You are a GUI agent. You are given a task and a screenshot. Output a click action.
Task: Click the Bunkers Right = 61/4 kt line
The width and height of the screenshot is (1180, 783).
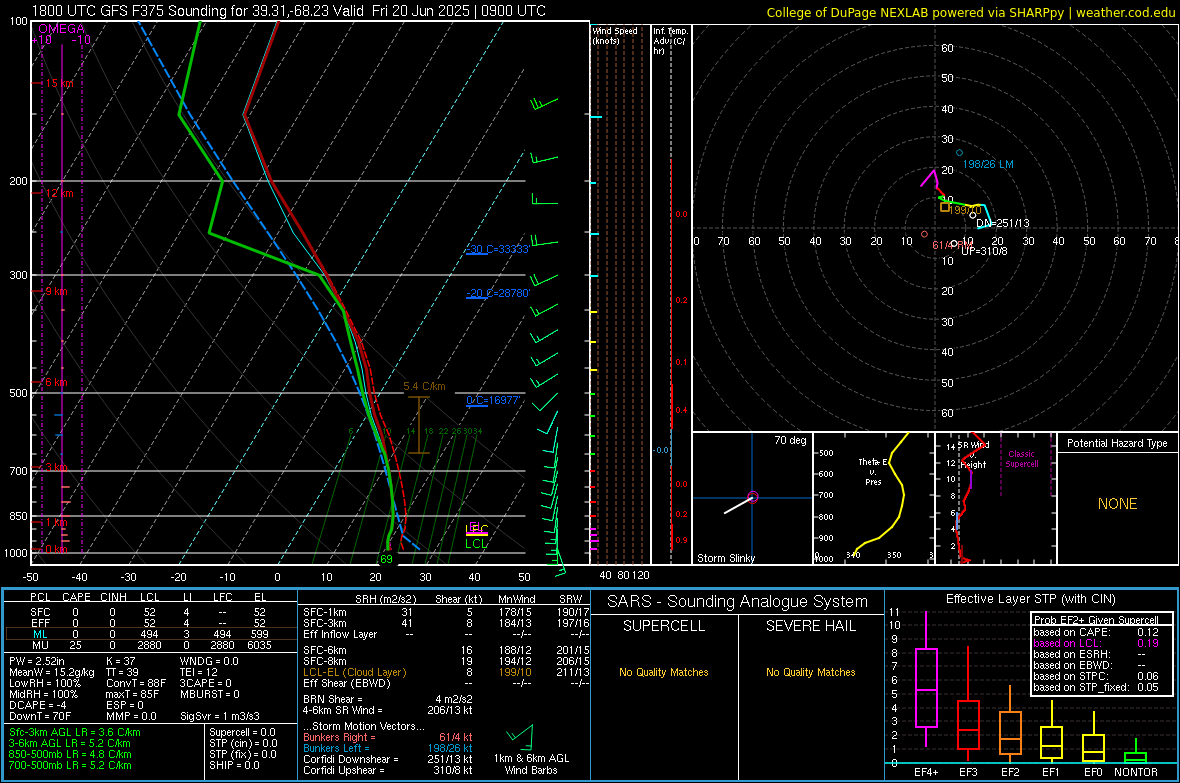coord(388,737)
